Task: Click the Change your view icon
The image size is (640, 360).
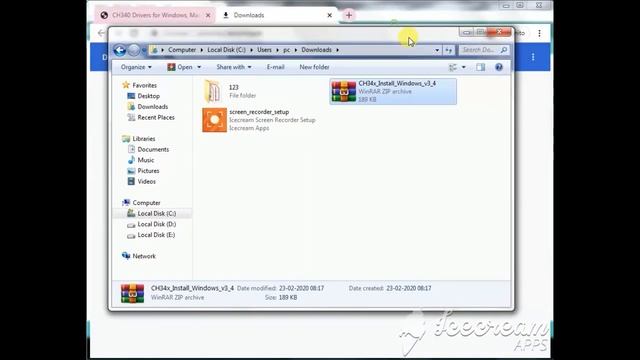Action: 453,67
